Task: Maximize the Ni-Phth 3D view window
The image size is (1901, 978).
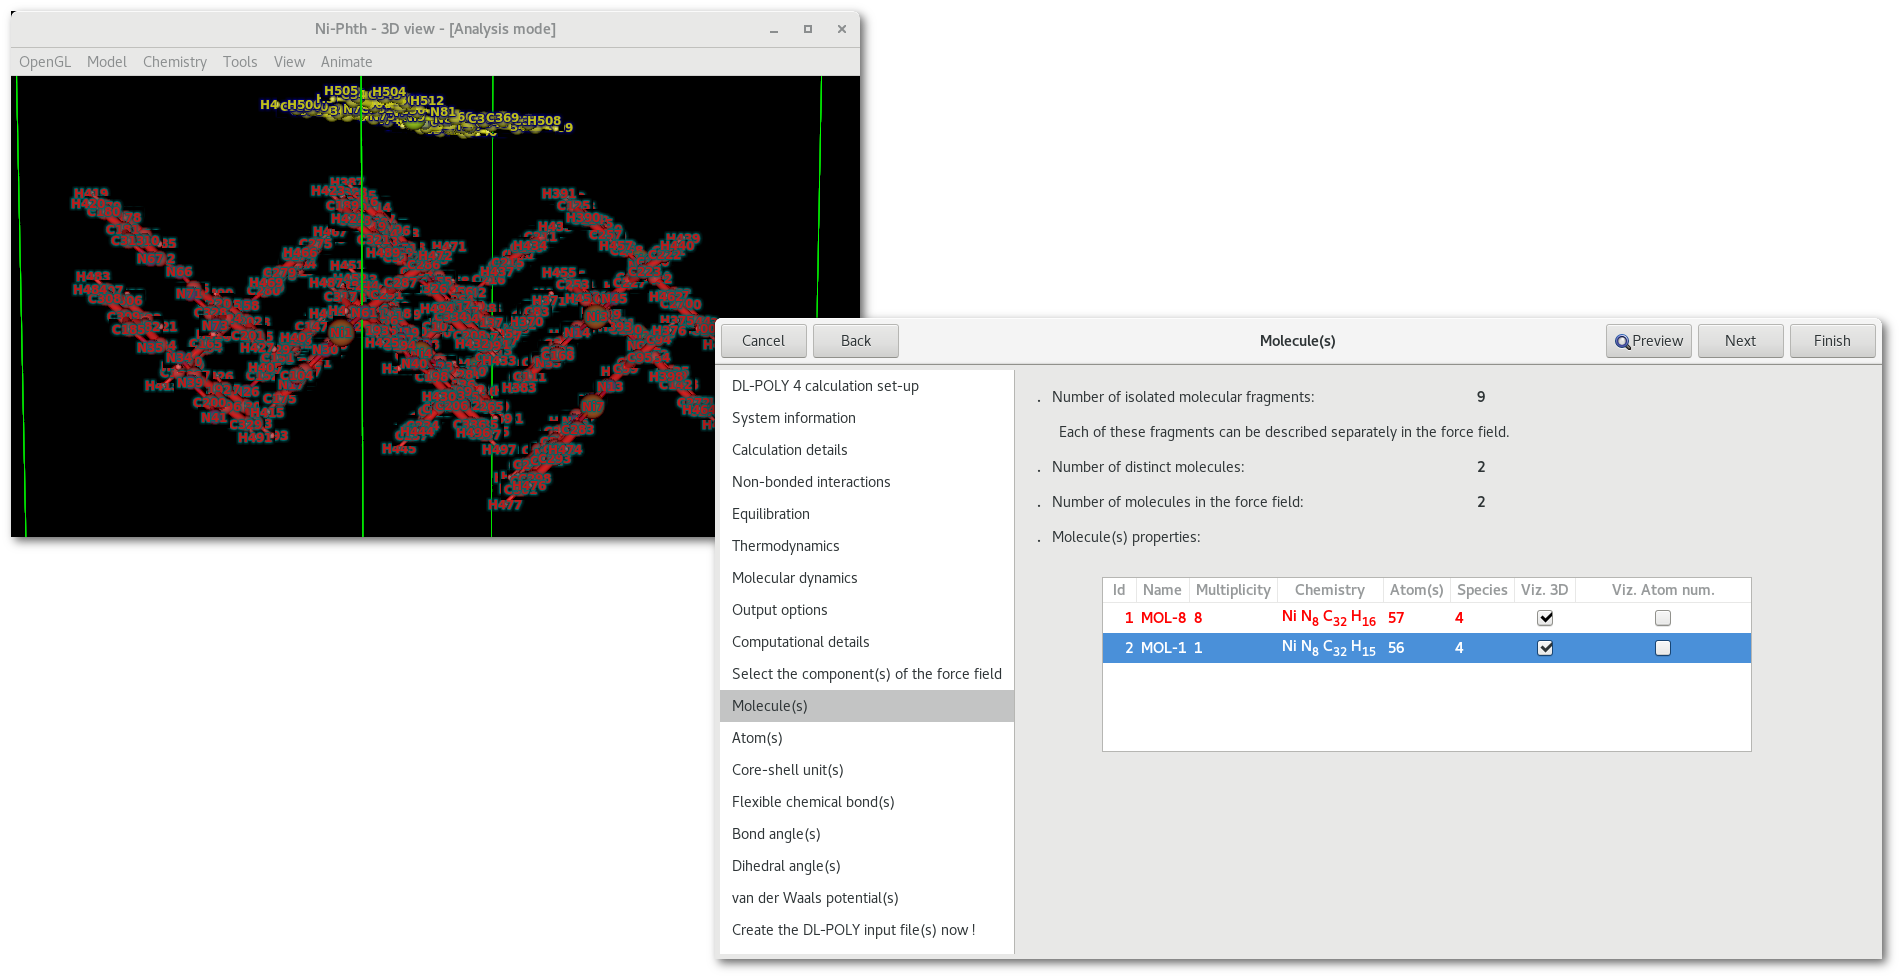Action: pos(808,29)
